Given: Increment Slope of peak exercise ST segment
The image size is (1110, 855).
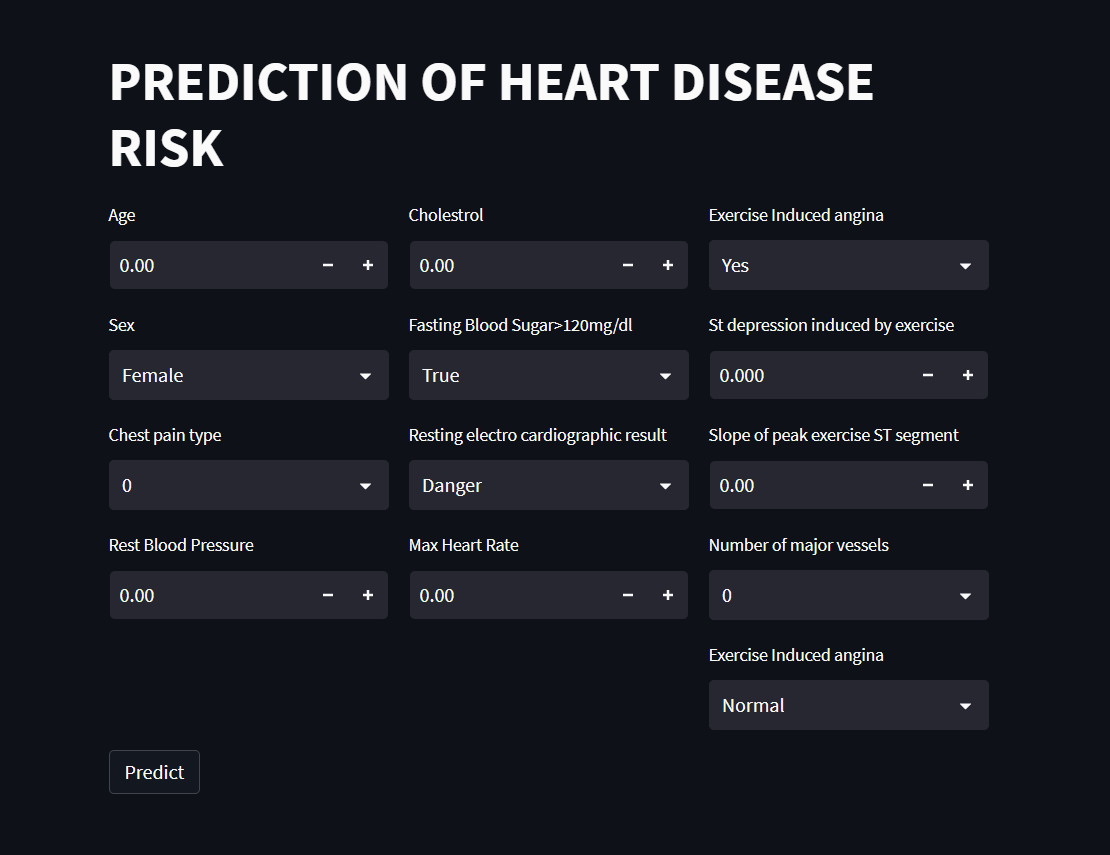Looking at the screenshot, I should pyautogui.click(x=967, y=485).
